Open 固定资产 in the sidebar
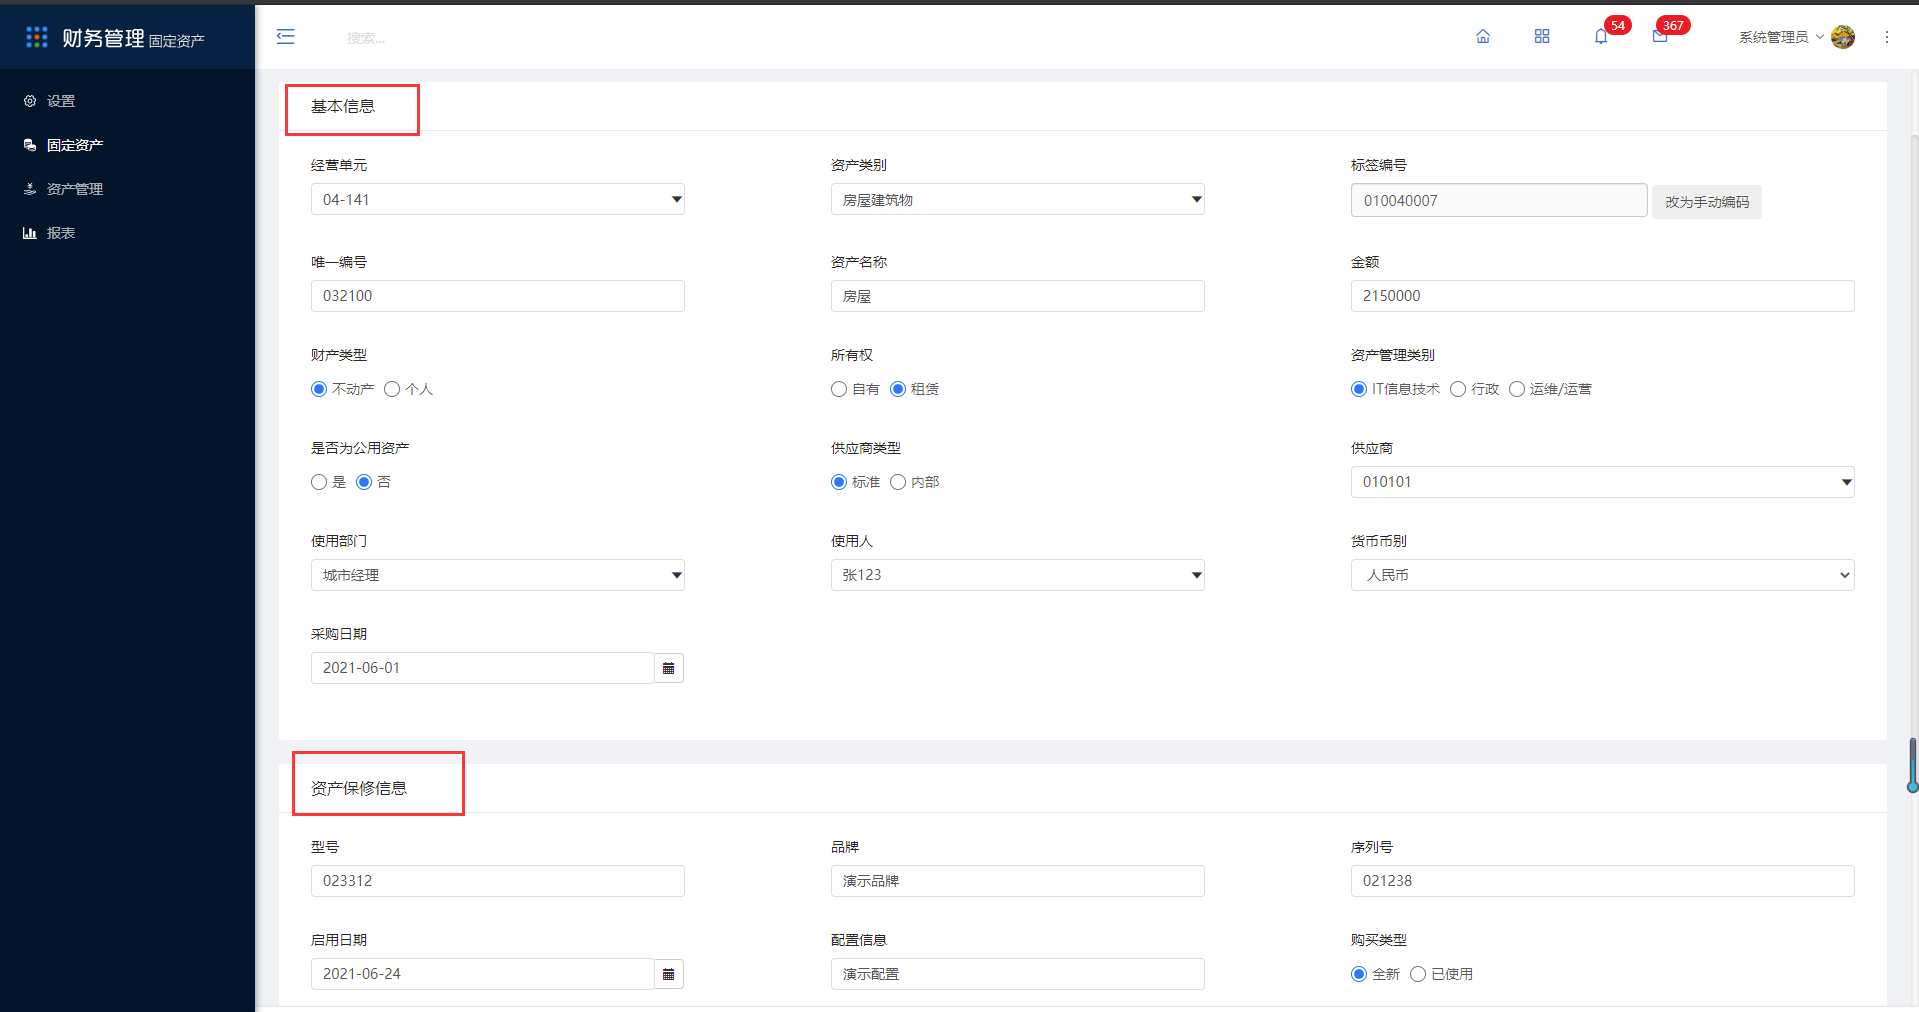Image resolution: width=1919 pixels, height=1012 pixels. coord(75,145)
